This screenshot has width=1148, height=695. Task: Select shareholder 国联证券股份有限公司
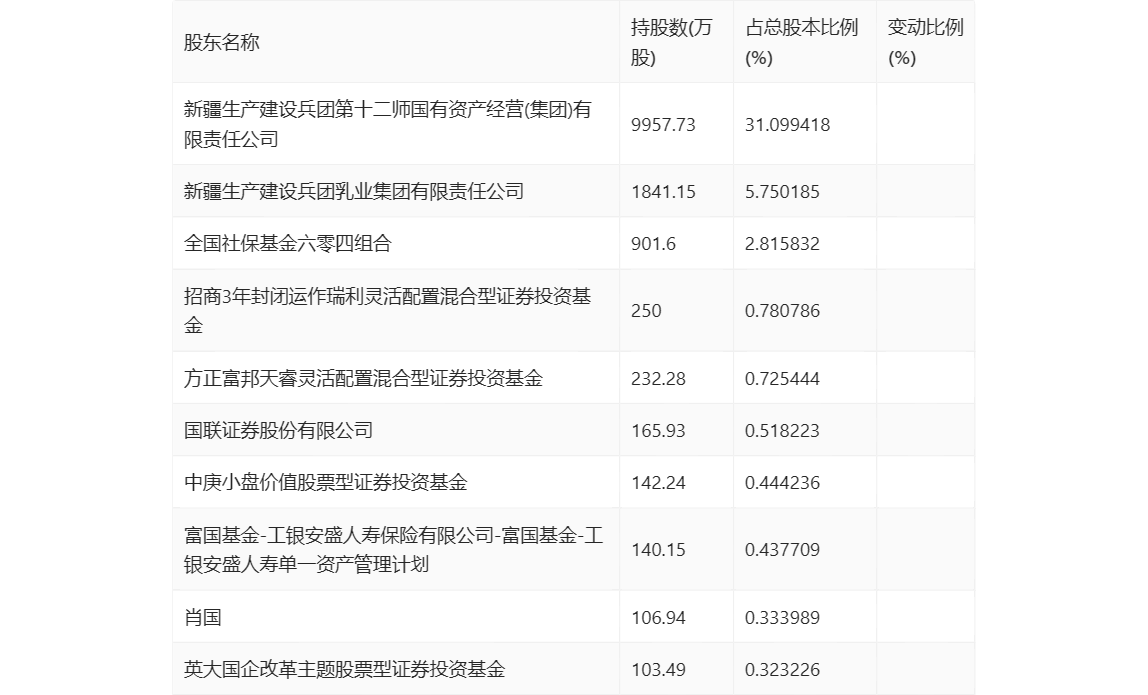coord(278,431)
